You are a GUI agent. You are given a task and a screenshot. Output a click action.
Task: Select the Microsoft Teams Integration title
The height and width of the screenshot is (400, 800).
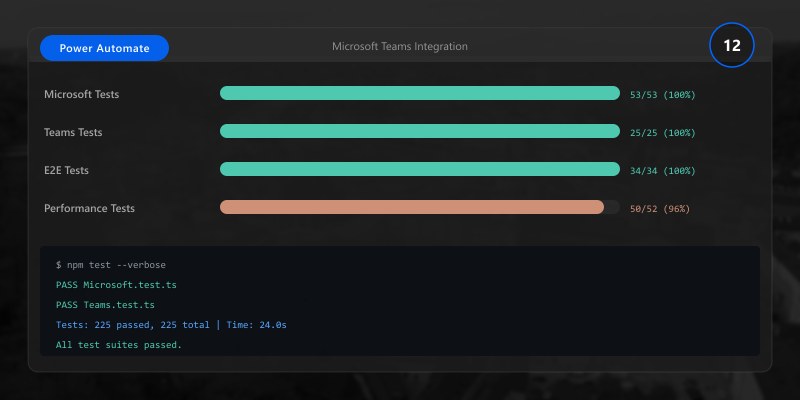pyautogui.click(x=399, y=46)
